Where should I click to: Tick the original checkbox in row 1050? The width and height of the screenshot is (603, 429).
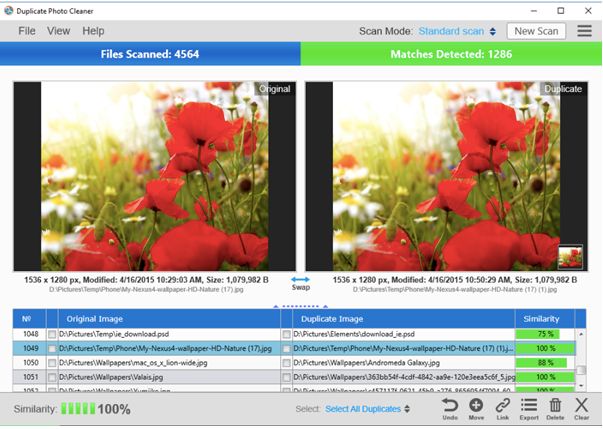(x=52, y=363)
